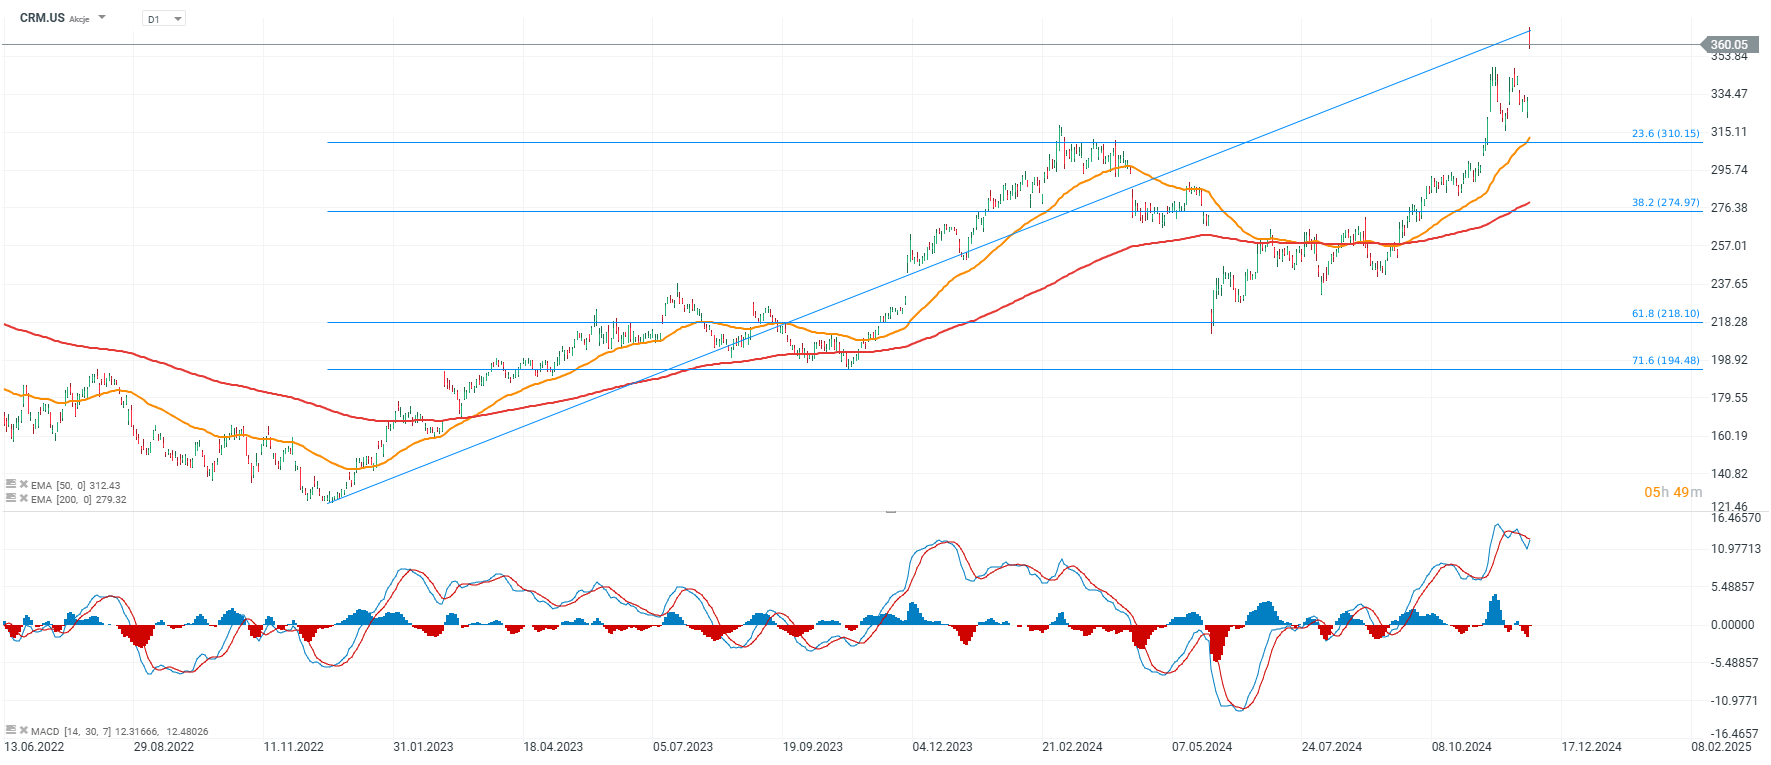Open settings icon for MACD indicator
The image size is (1771, 765).
coord(11,730)
